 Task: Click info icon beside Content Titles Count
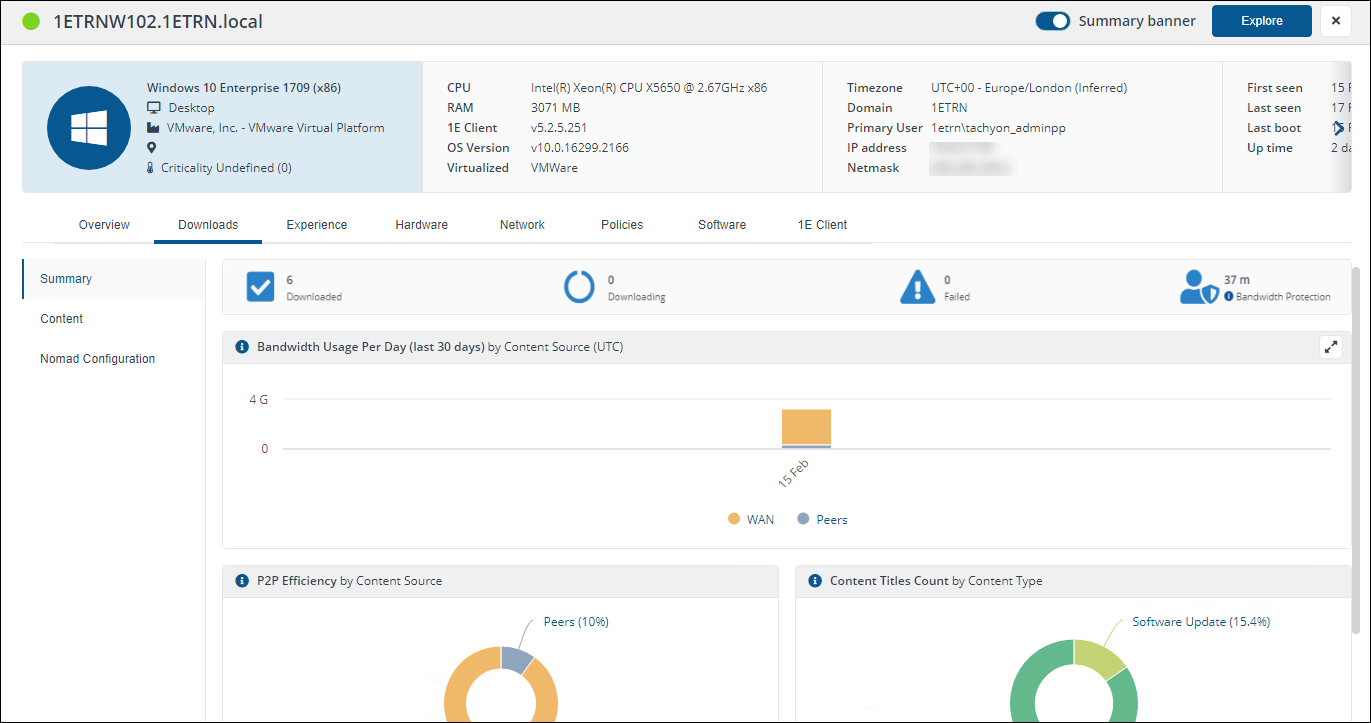pyautogui.click(x=815, y=581)
